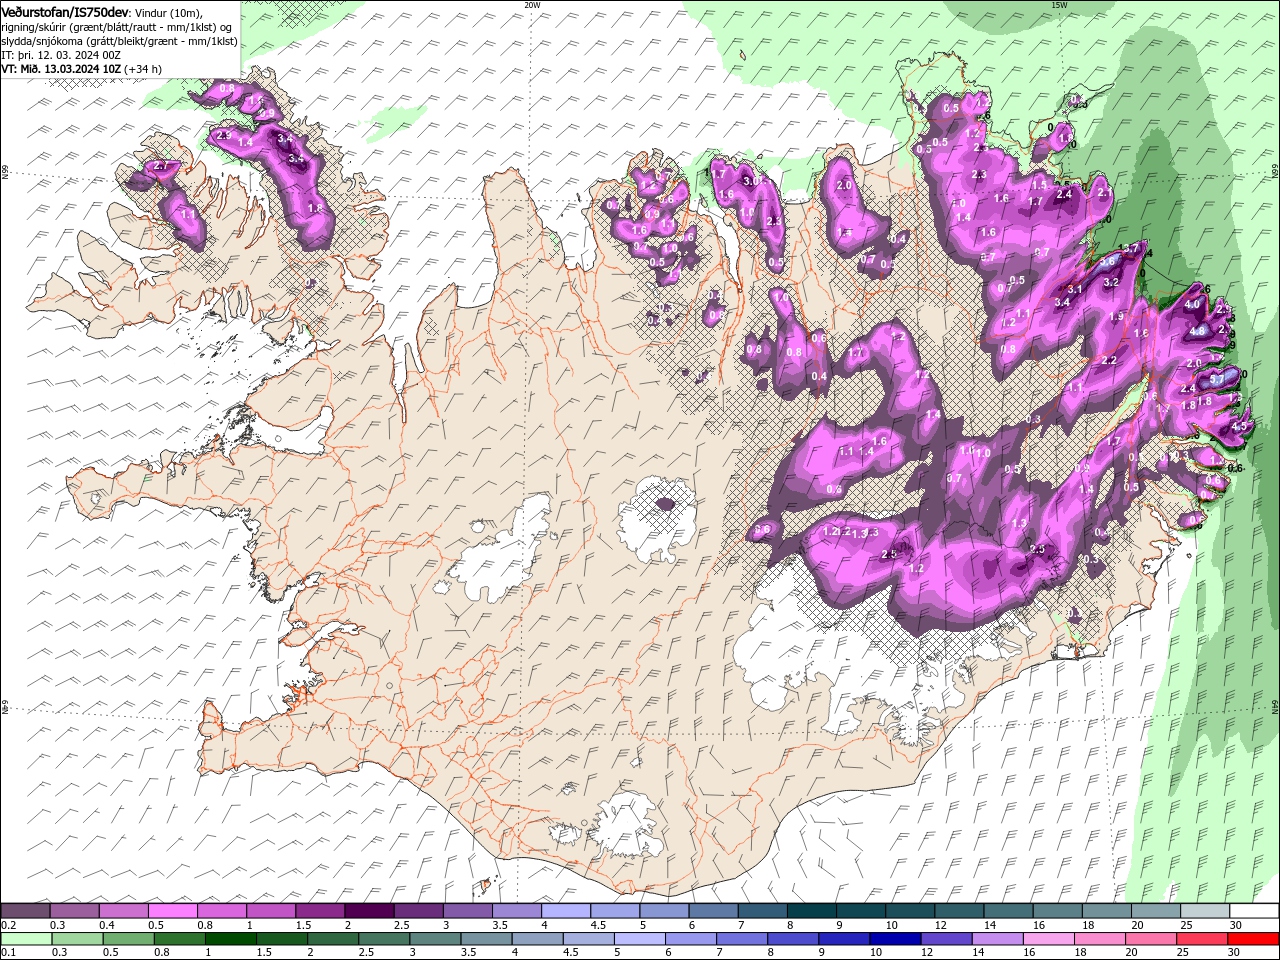Viewport: 1280px width, 960px height.
Task: Pick the rain legend swatch between 4 and 4.5
Action: tap(537, 939)
